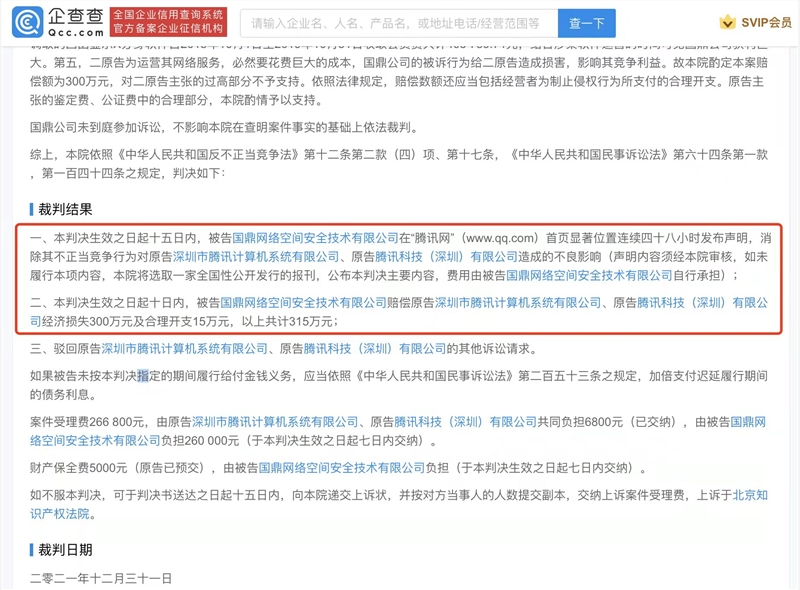Open 国鼎网络空间安全技术有限公司 link before "腾讯网"

[x=315, y=239]
